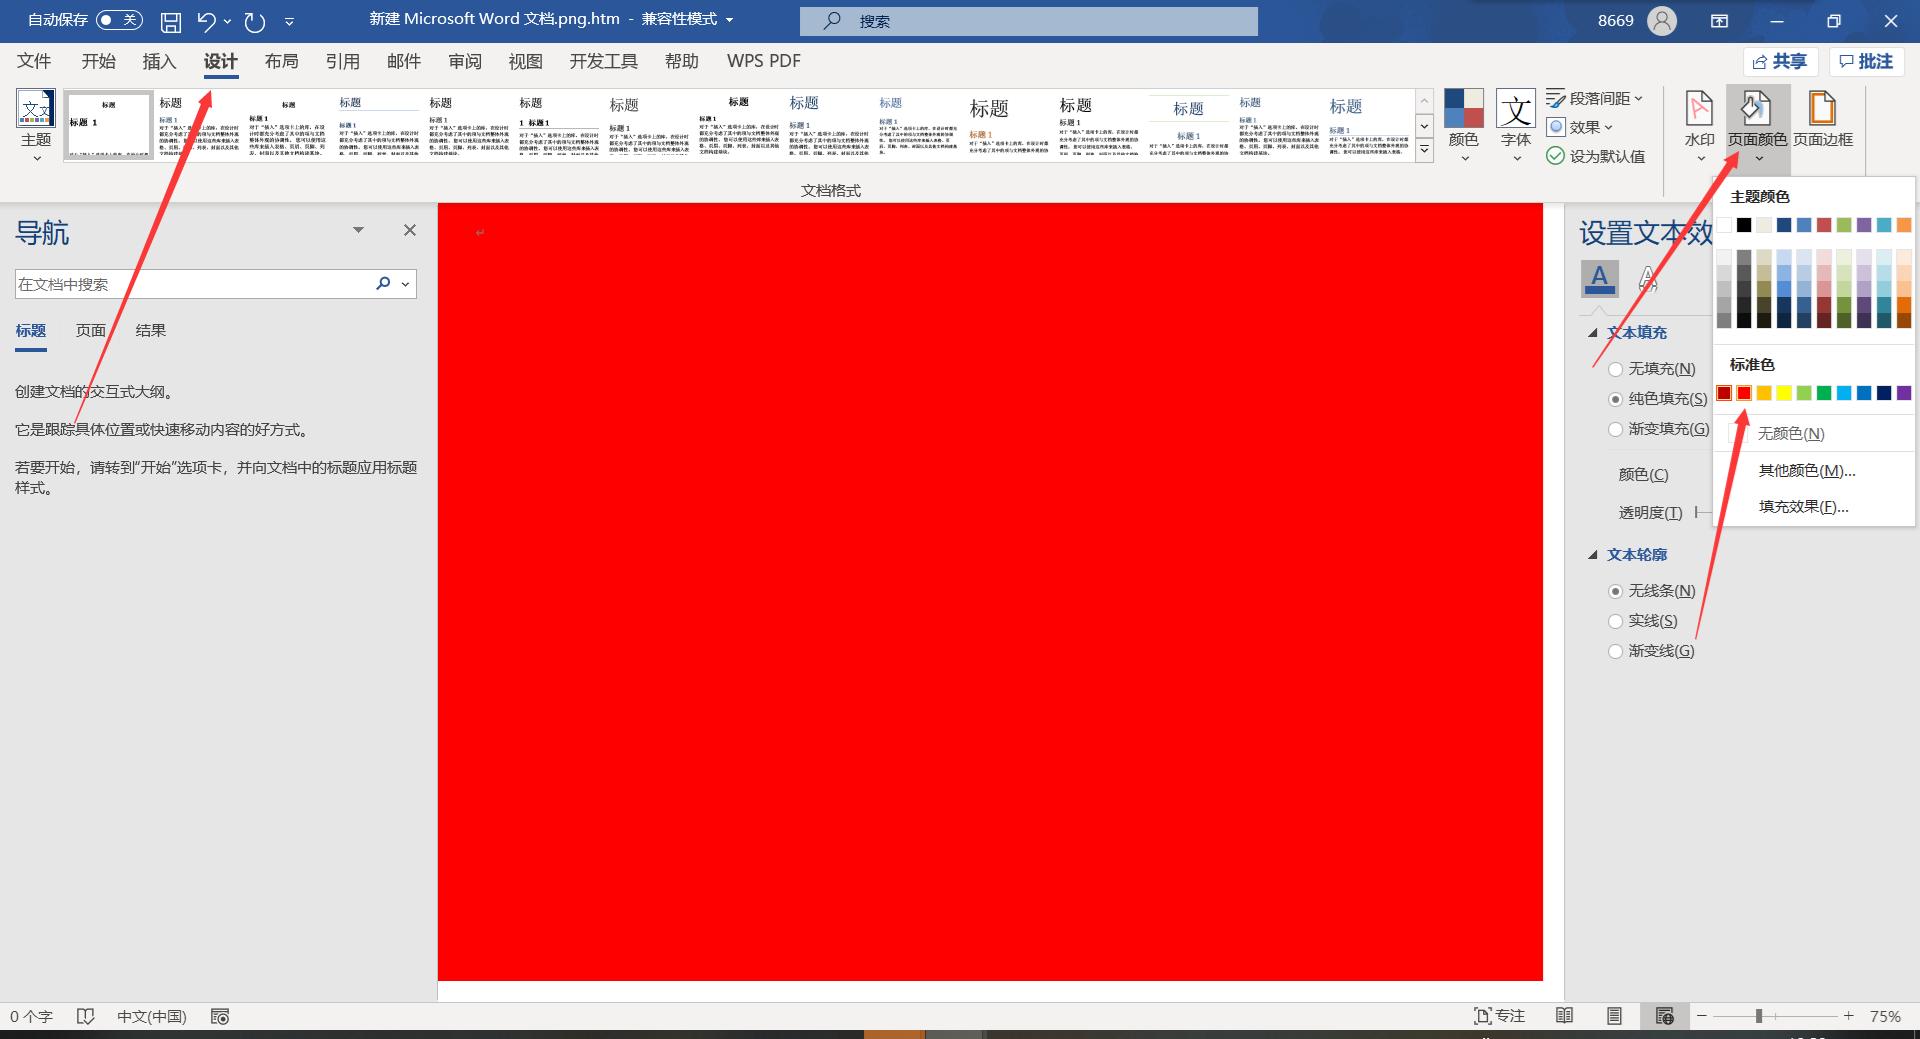1920x1039 pixels.
Task: Switch to the 布局 tab
Action: coord(282,61)
